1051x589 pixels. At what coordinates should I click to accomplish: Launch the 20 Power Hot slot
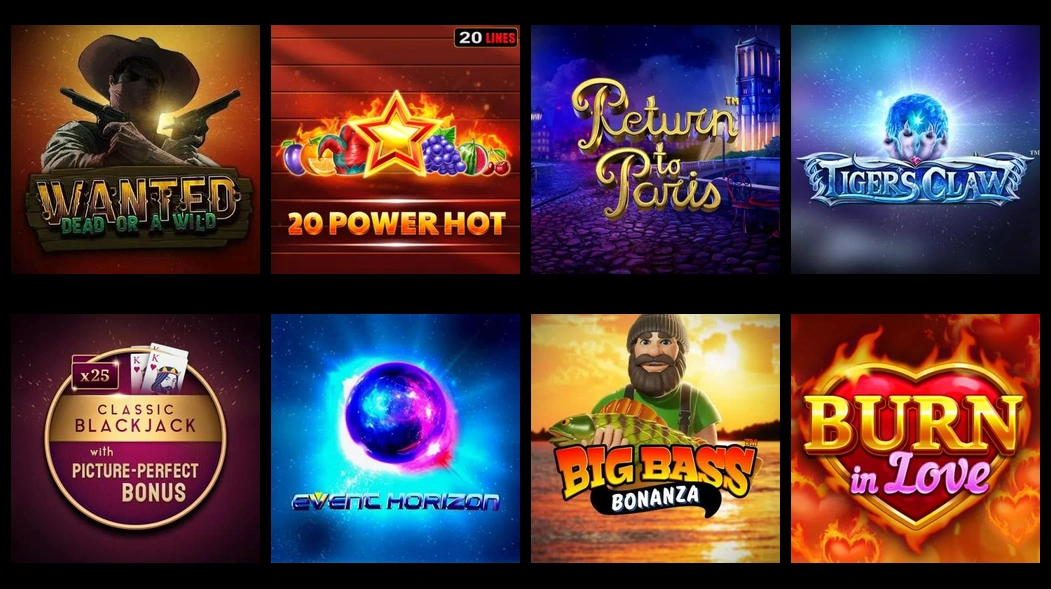(x=395, y=149)
